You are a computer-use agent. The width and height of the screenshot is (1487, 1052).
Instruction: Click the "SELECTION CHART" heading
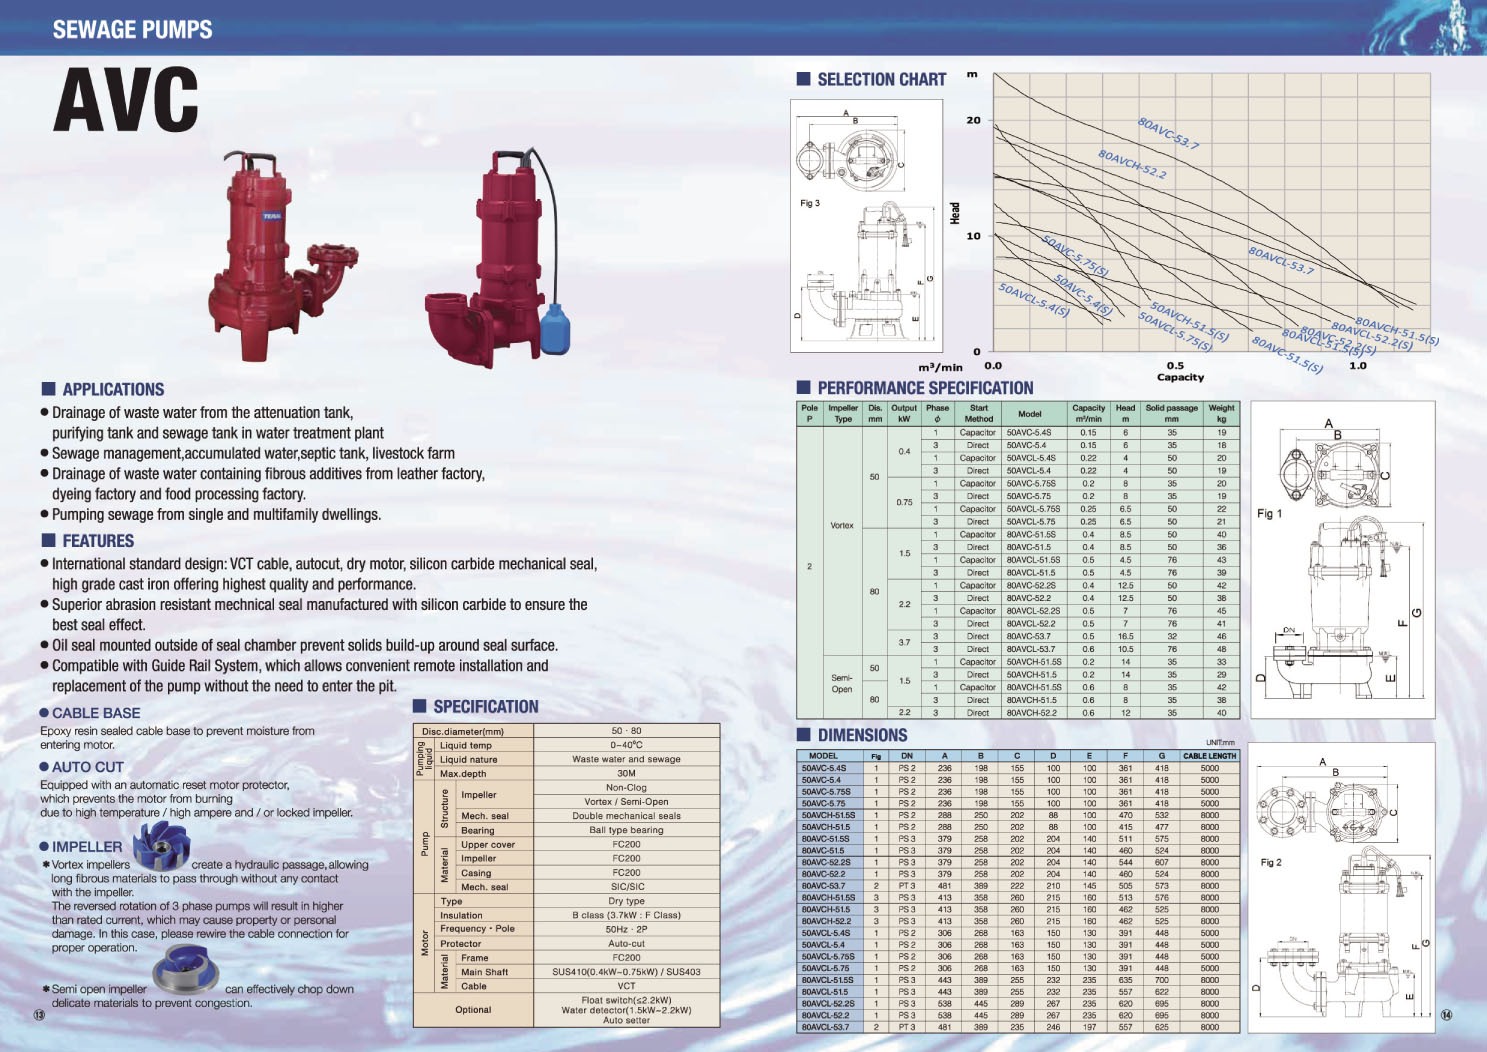tap(881, 79)
